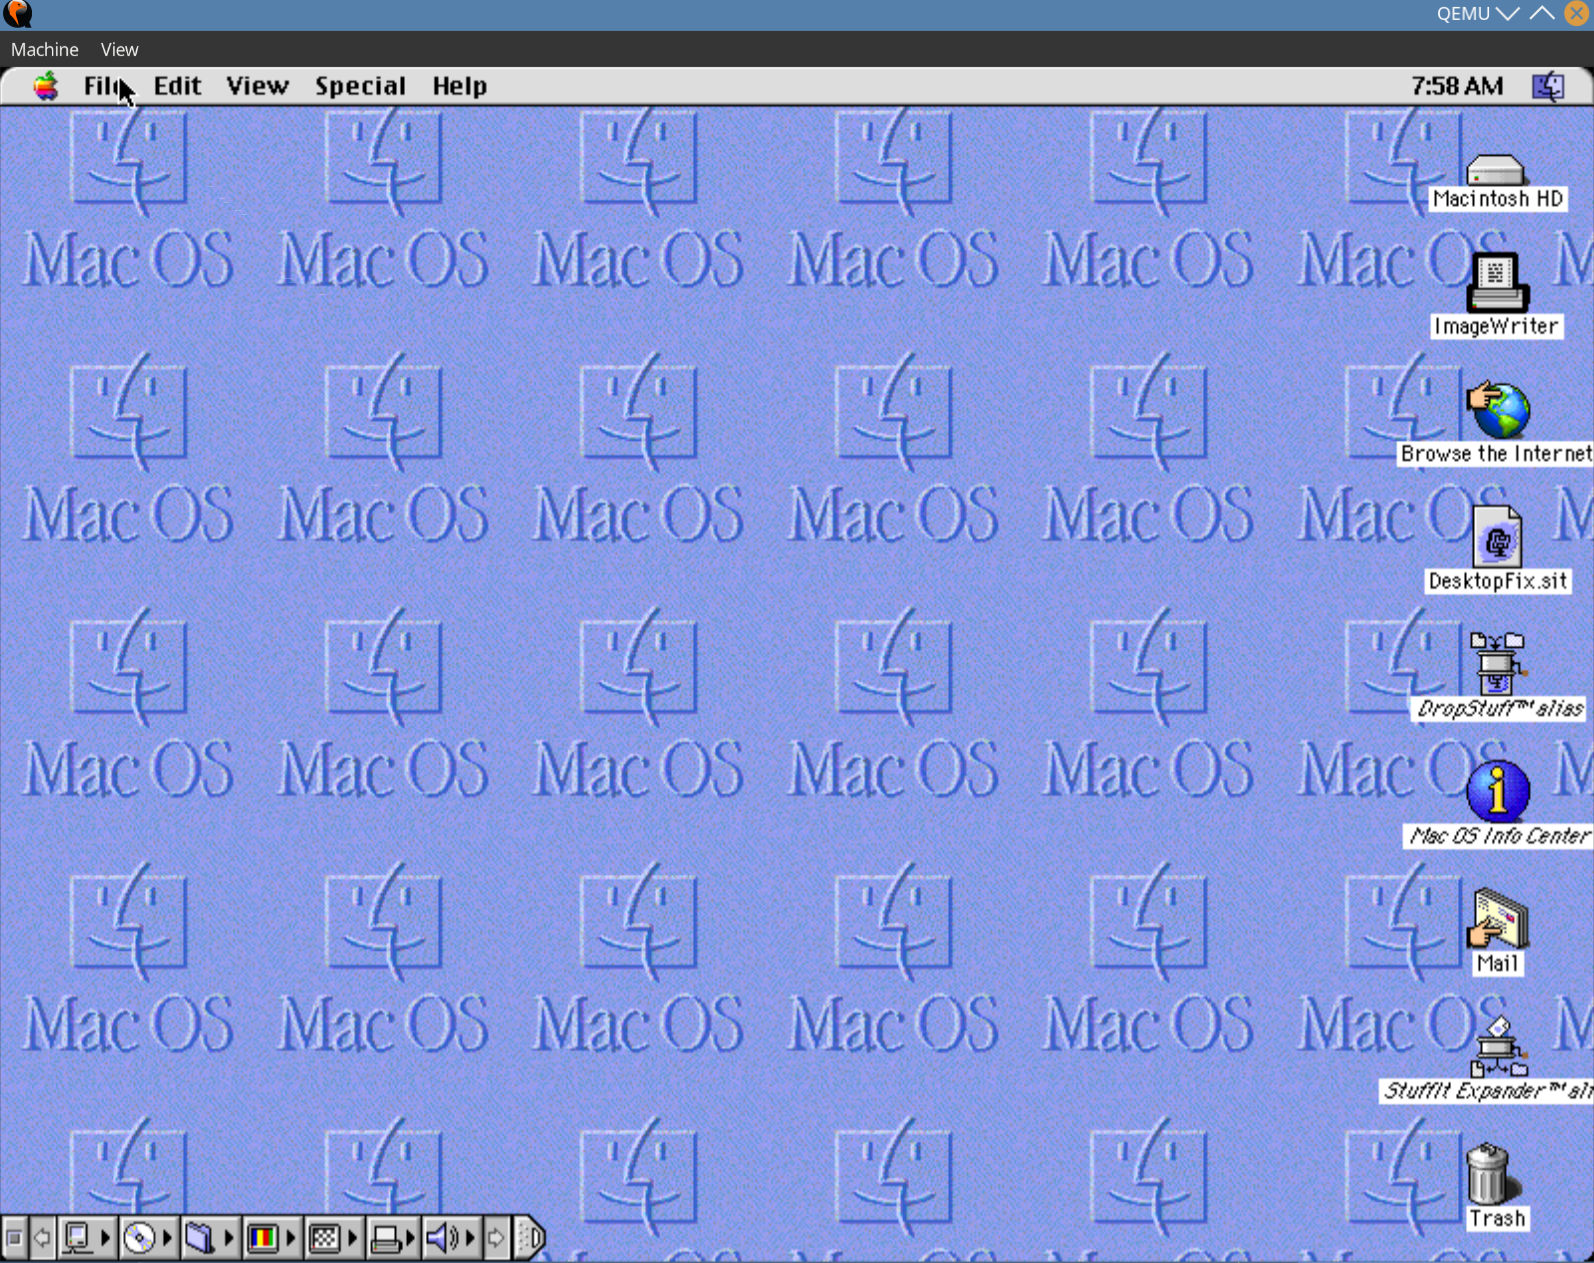Select the StuffIt Expander alias icon
The width and height of the screenshot is (1594, 1263).
pos(1499,1047)
